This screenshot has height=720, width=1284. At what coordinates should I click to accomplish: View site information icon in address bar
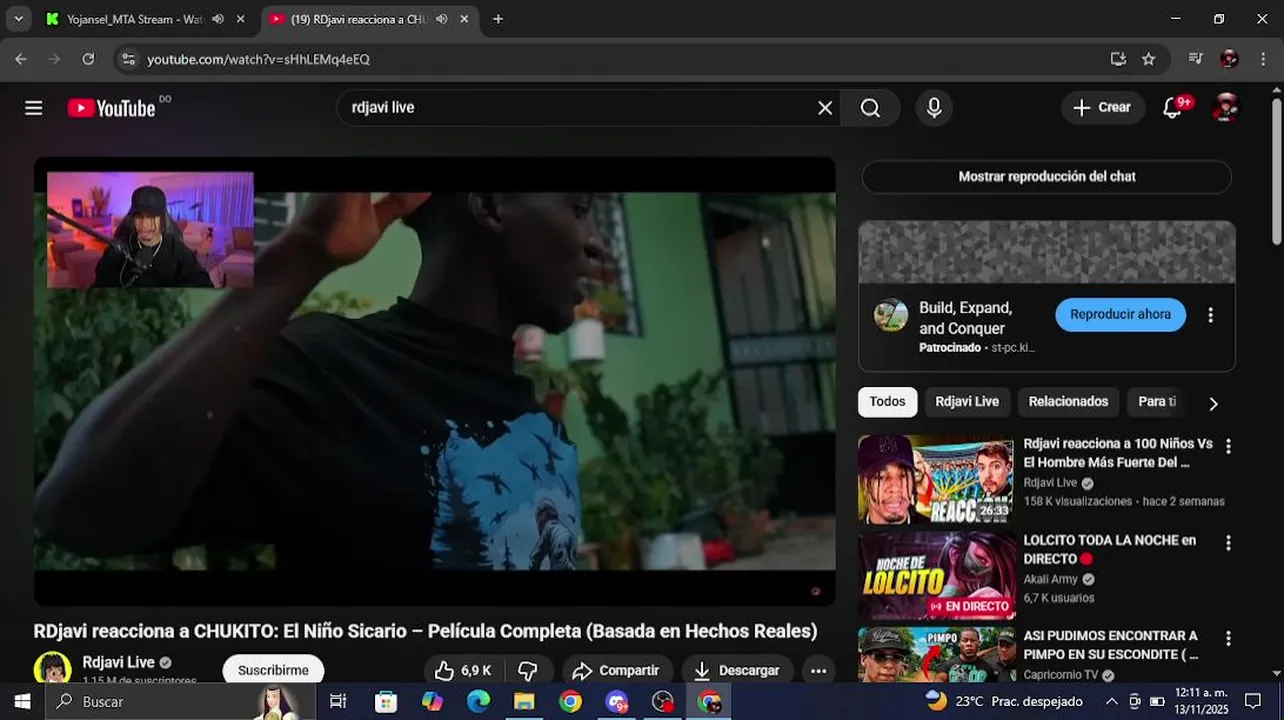point(128,59)
